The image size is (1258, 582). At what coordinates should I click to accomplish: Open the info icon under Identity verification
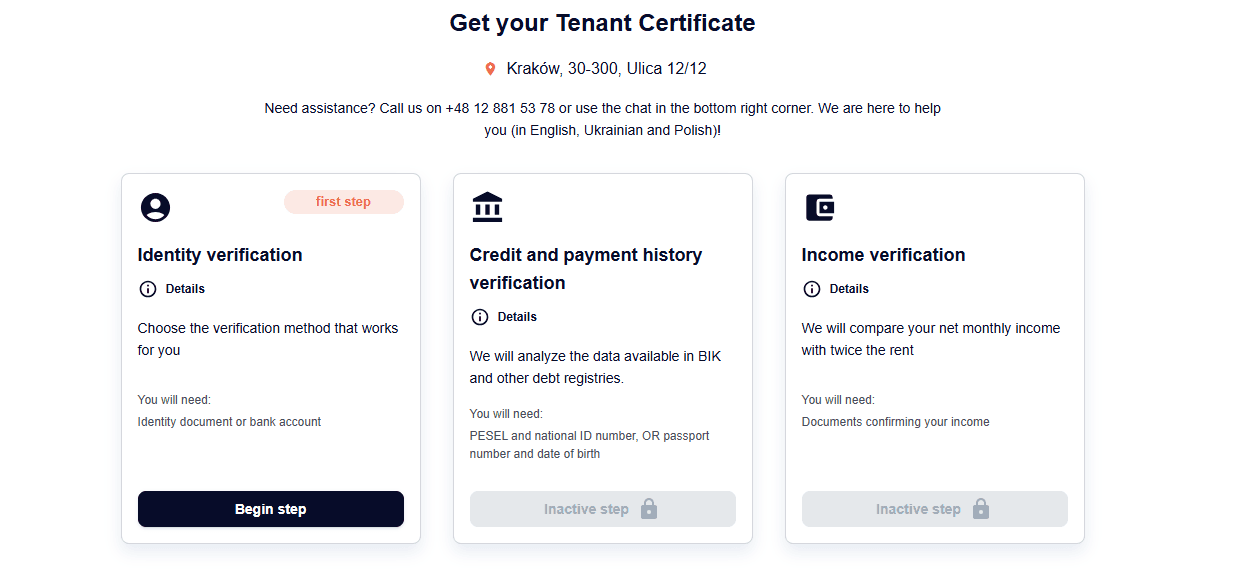[x=148, y=289]
